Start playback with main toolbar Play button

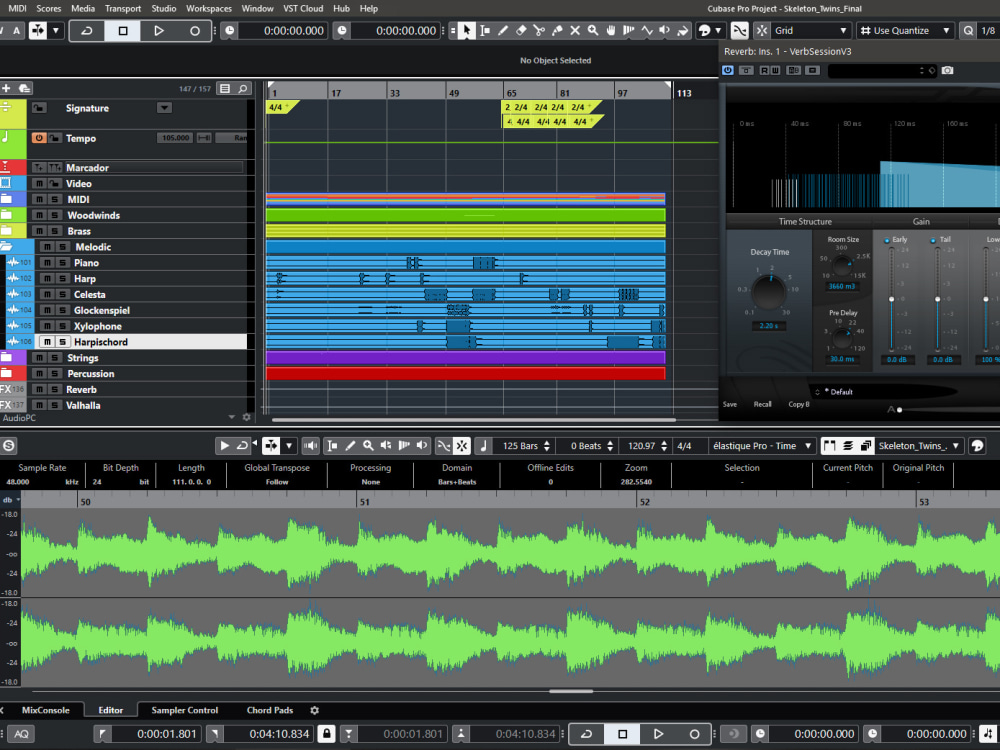[x=159, y=31]
